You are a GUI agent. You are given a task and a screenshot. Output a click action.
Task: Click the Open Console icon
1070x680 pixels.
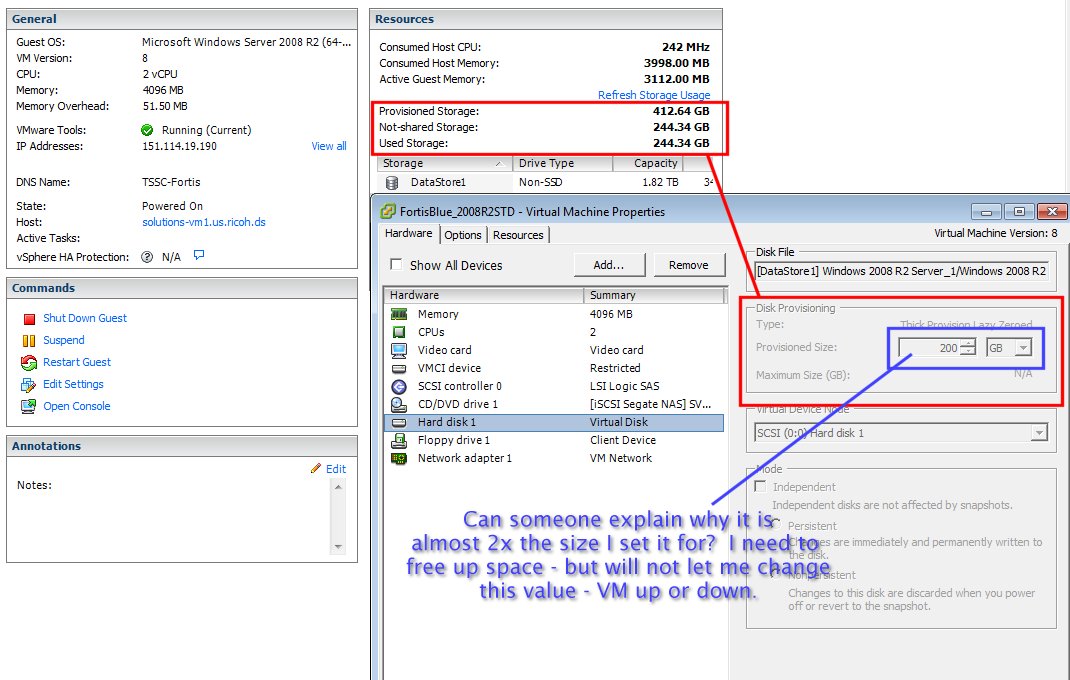(29, 406)
